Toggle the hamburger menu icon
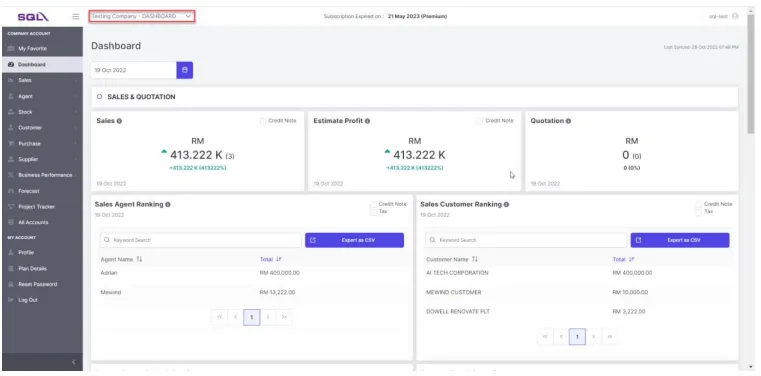Image resolution: width=761 pixels, height=376 pixels. click(76, 16)
